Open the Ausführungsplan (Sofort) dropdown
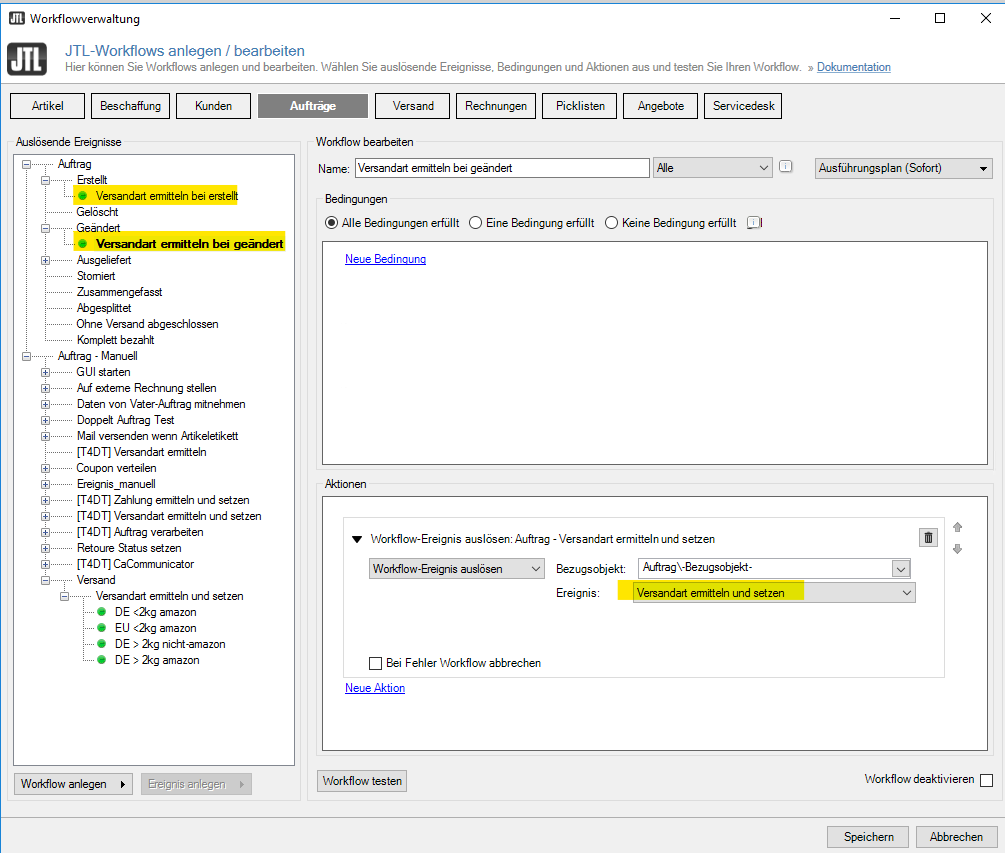The width and height of the screenshot is (1005, 853). click(903, 168)
